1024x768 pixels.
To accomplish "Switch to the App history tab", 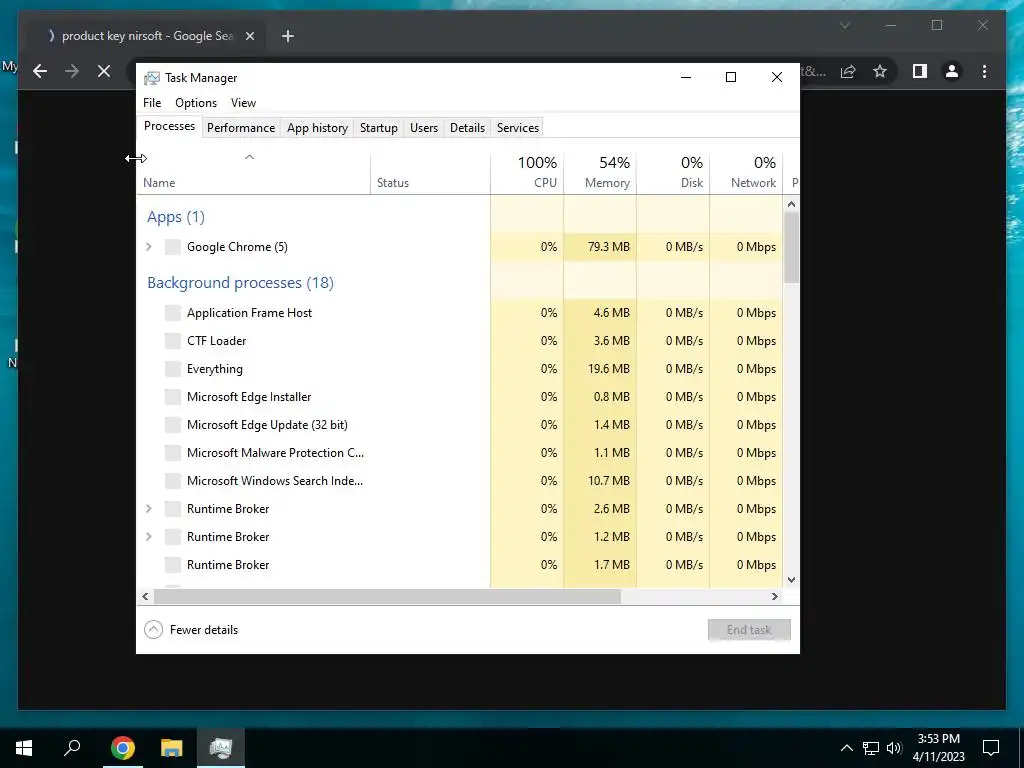I will point(317,128).
